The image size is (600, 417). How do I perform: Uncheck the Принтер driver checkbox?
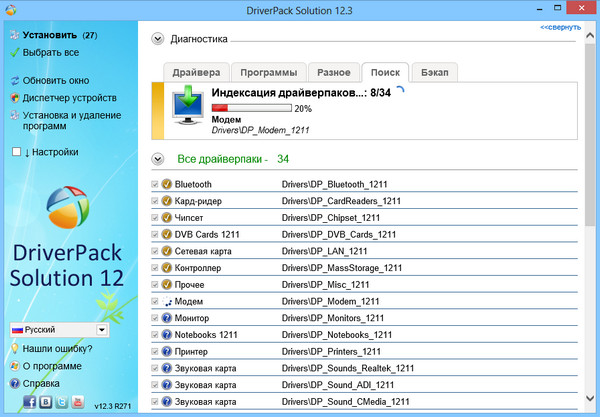pos(154,350)
